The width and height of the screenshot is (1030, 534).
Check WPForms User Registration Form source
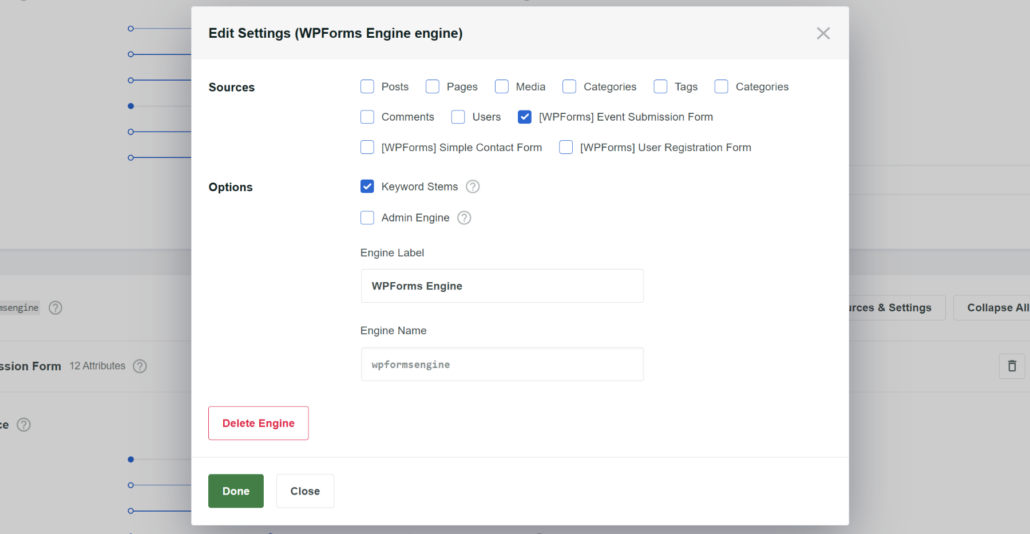[566, 147]
